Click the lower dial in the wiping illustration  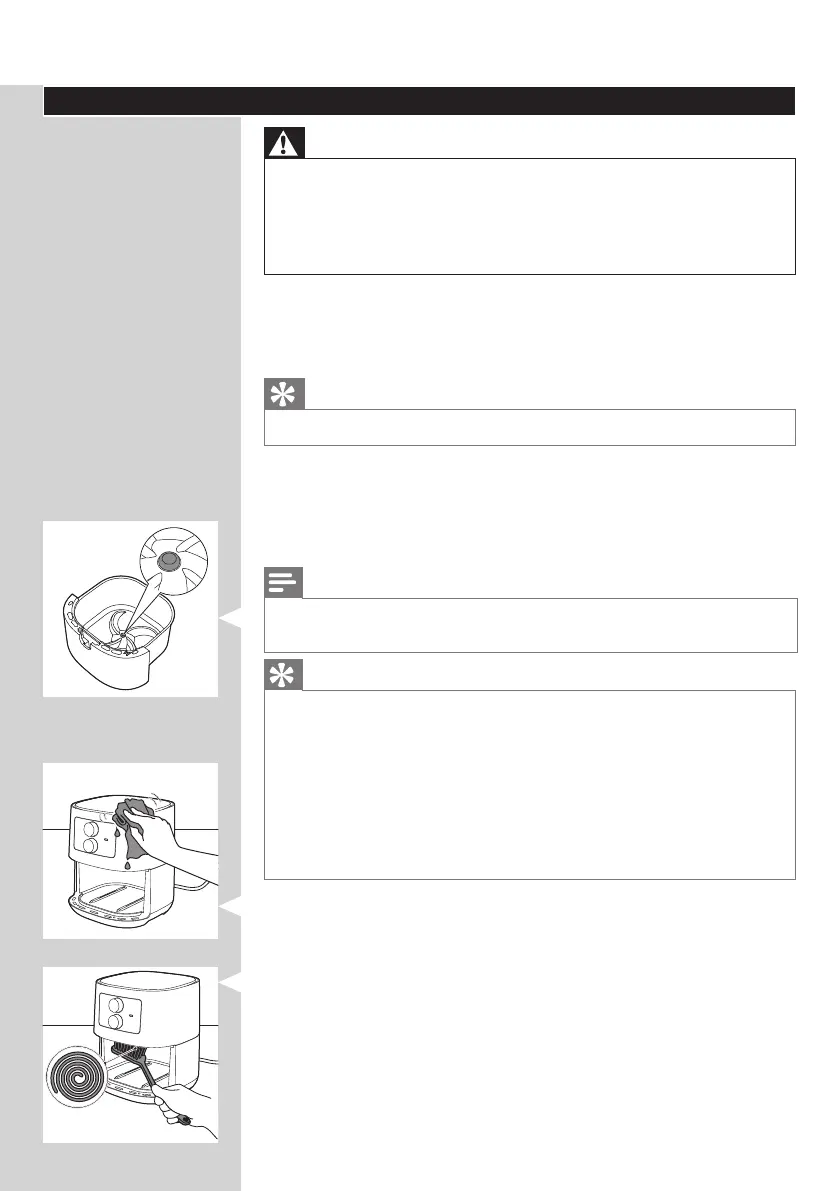[90, 845]
